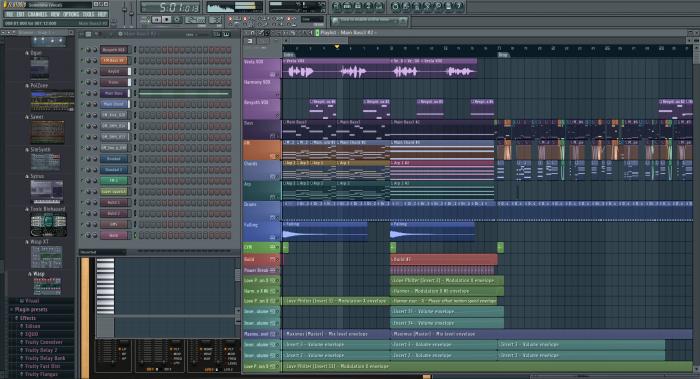Collapse the Effects folder in the browser
Image resolution: width=700 pixels, height=379 pixels.
[x=27, y=318]
